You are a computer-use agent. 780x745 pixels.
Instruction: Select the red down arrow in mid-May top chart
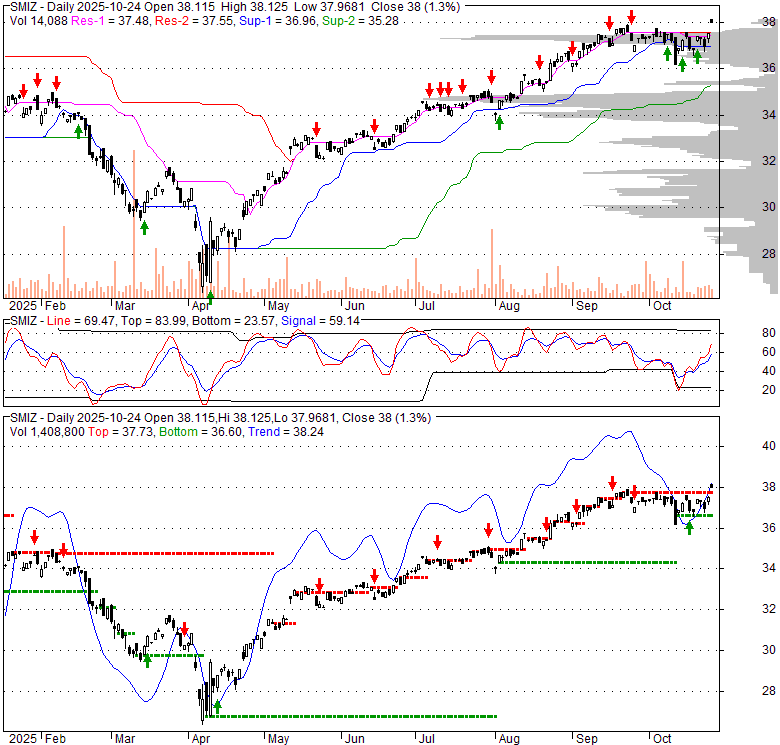(315, 128)
